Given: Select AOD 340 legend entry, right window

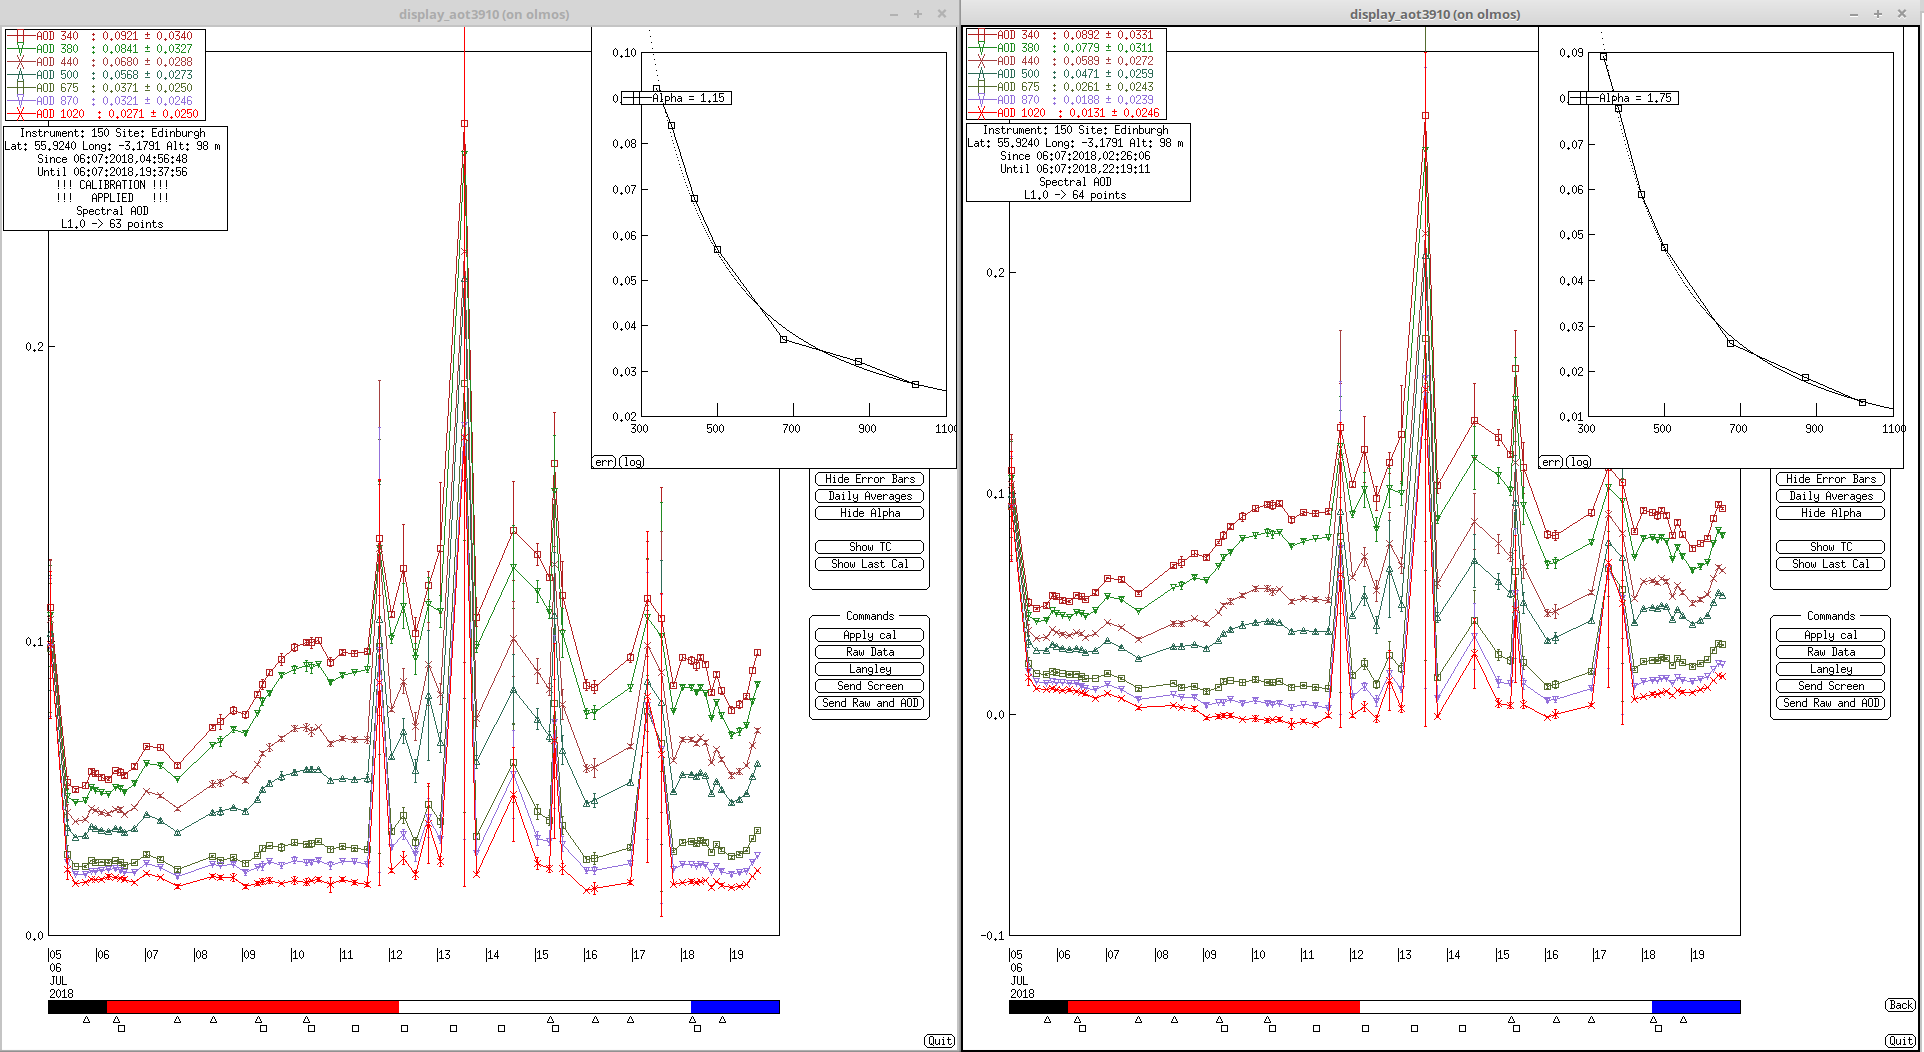Looking at the screenshot, I should (x=1066, y=35).
